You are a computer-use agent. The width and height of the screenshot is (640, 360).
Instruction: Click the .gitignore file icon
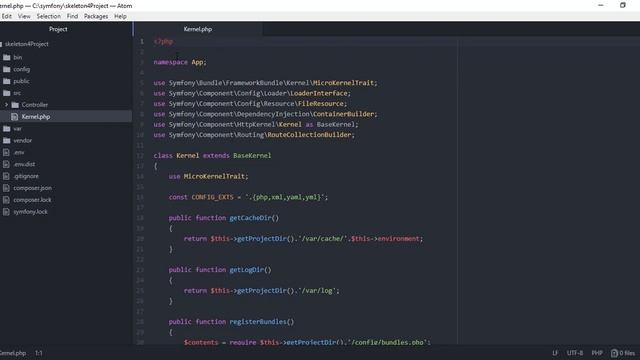pos(6,176)
